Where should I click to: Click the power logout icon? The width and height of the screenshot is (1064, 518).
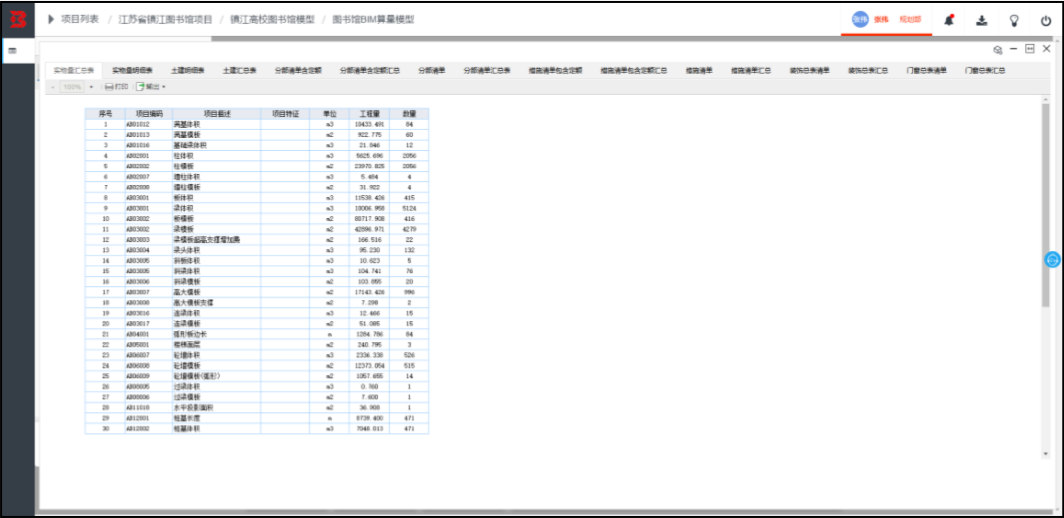[1046, 20]
